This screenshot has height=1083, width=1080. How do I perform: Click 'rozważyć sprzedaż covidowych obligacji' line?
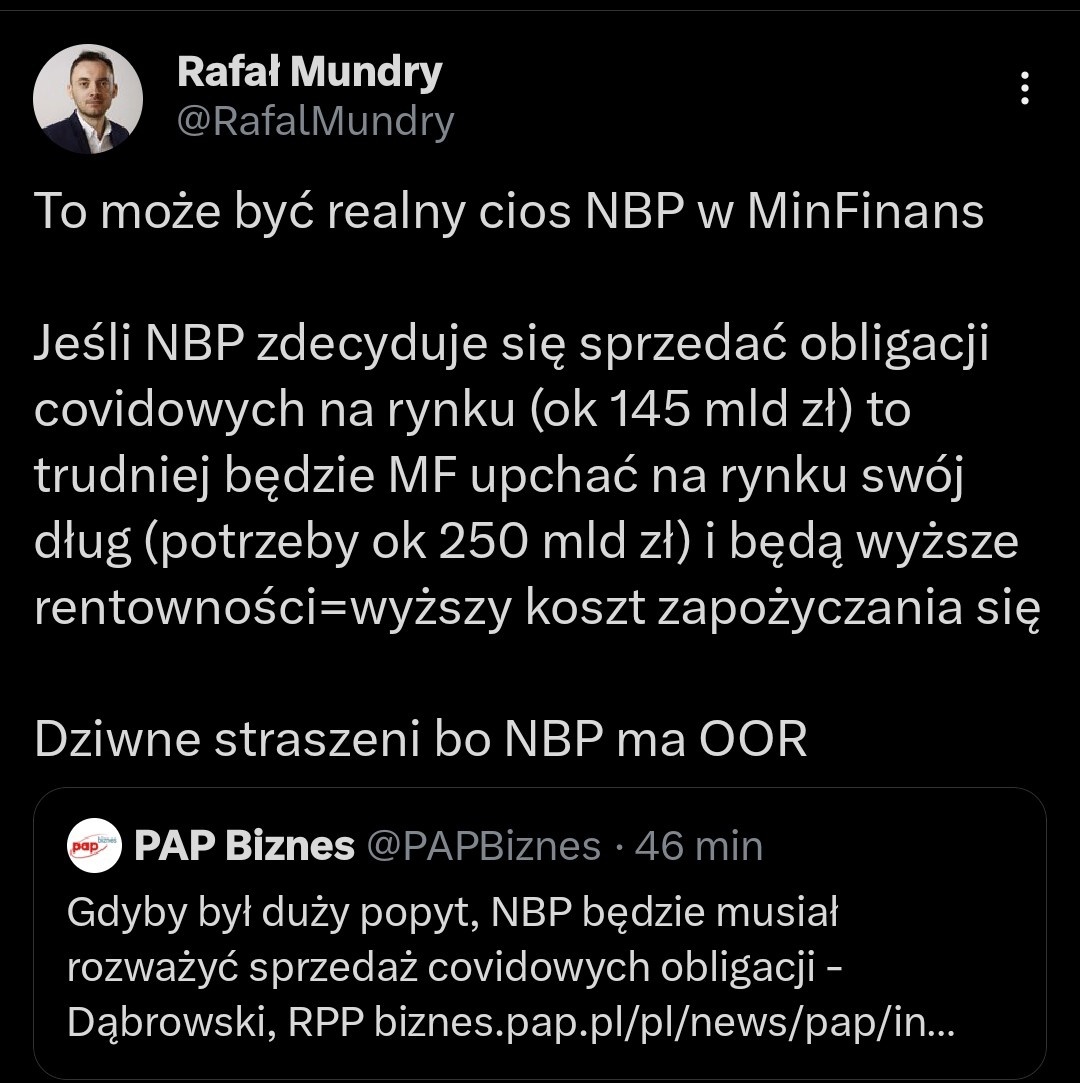coord(442,968)
